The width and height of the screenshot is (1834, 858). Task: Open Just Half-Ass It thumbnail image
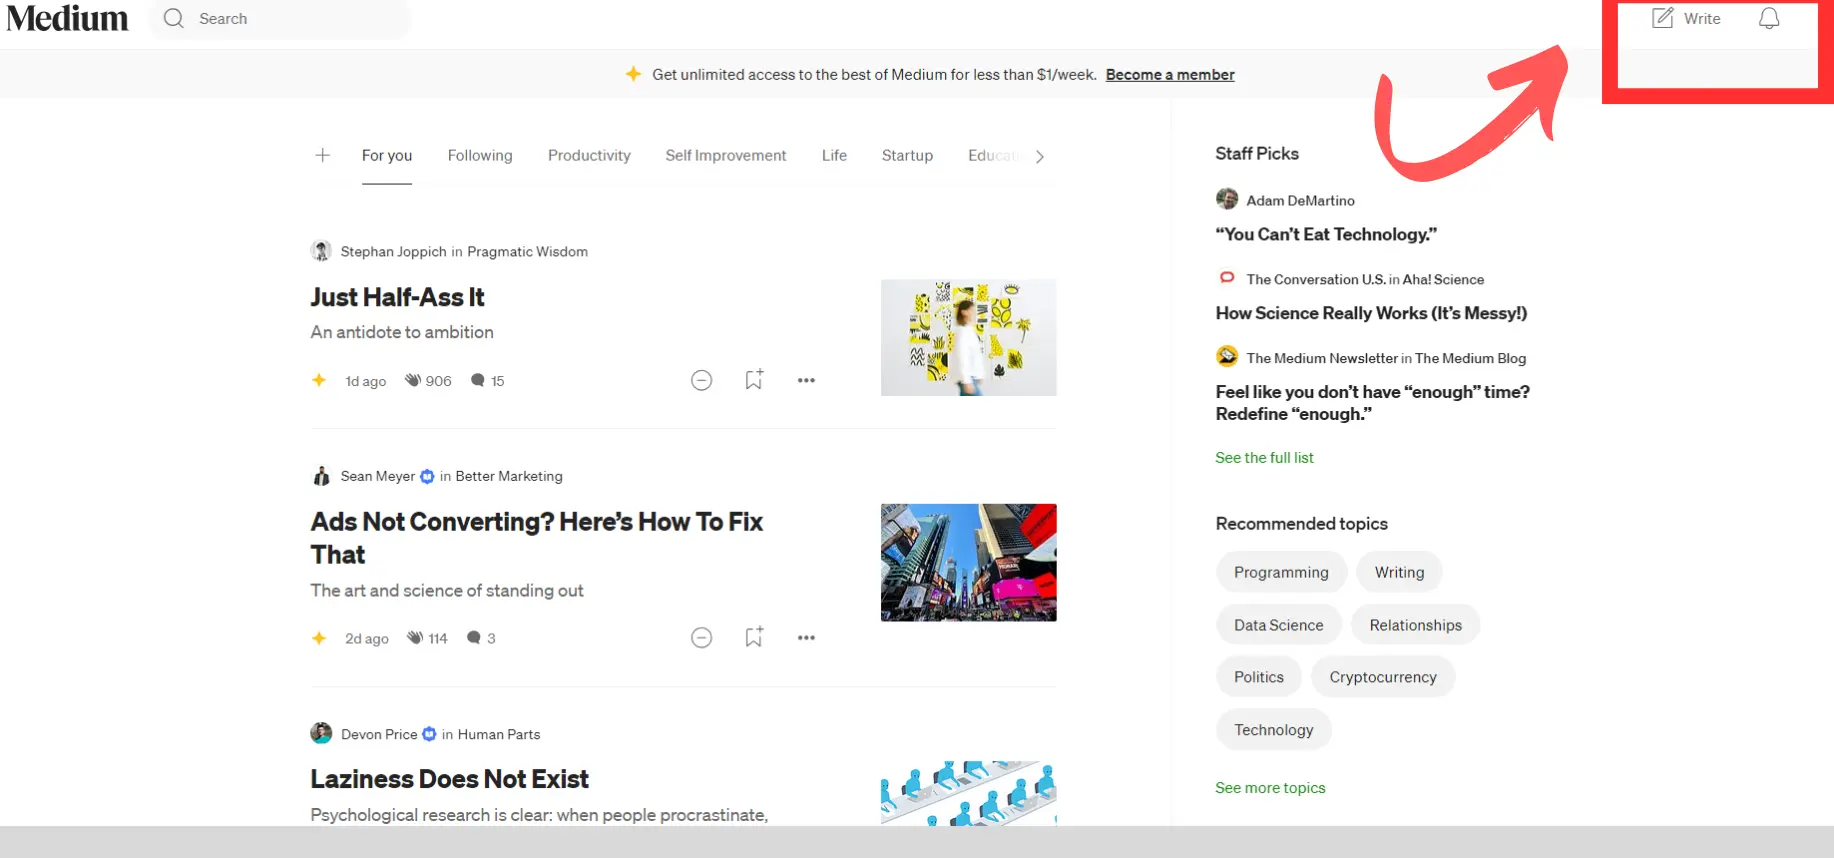coord(968,338)
